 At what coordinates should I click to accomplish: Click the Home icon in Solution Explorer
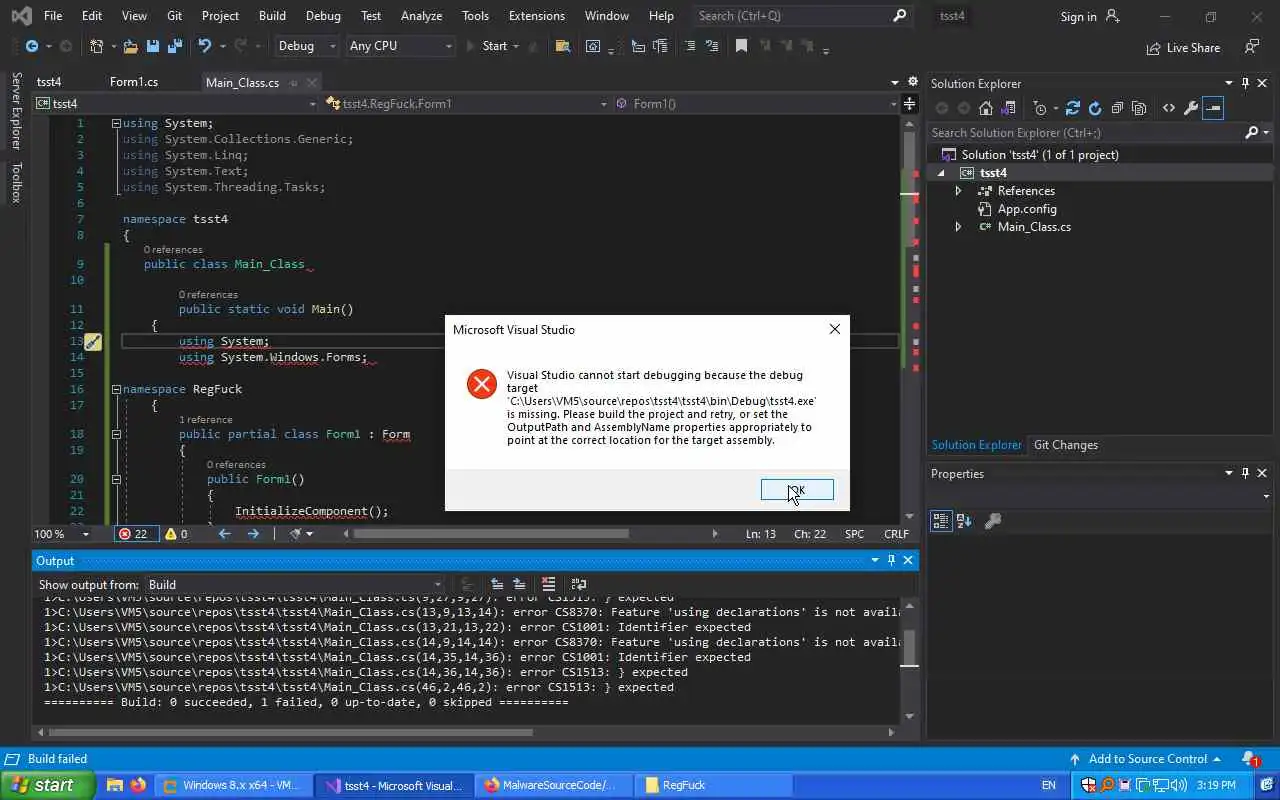(x=986, y=108)
